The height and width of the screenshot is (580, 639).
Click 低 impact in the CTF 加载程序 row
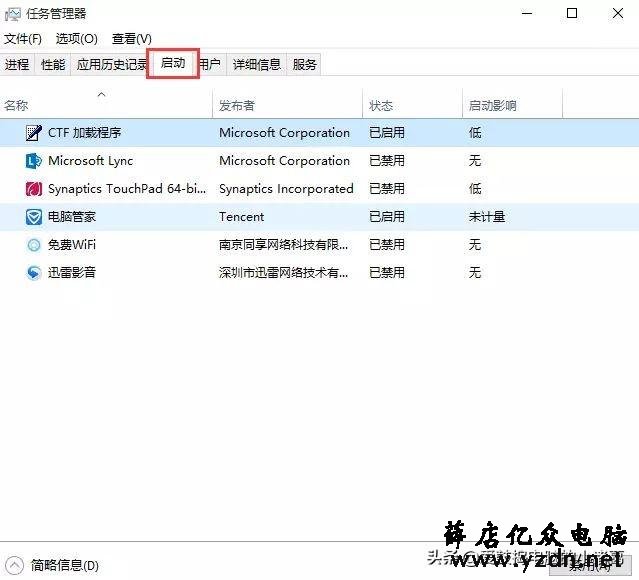click(x=475, y=133)
